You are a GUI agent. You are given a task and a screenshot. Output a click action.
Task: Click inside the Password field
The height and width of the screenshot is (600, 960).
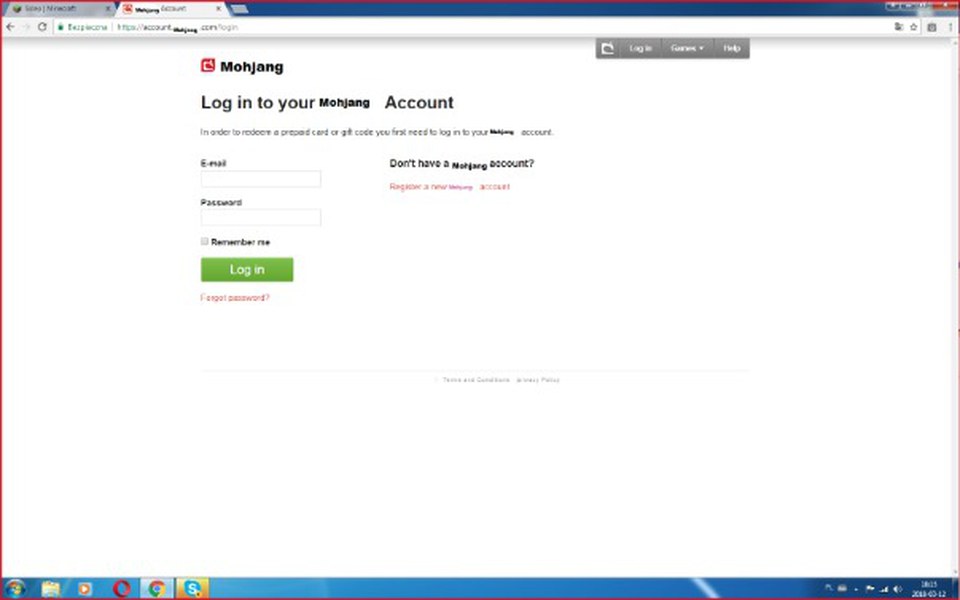pyautogui.click(x=261, y=218)
